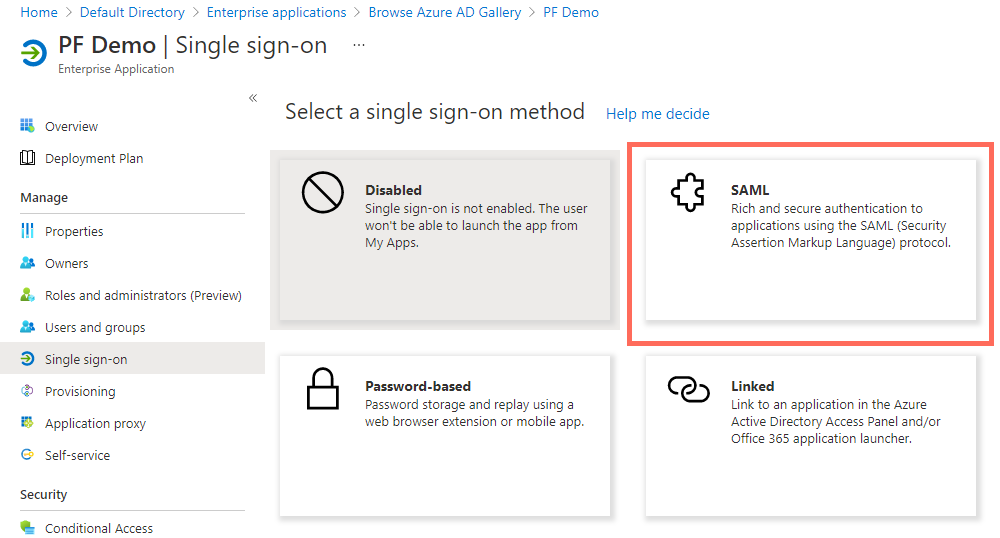Click PF Demo breadcrumb link
This screenshot has width=1000, height=538.
[571, 12]
